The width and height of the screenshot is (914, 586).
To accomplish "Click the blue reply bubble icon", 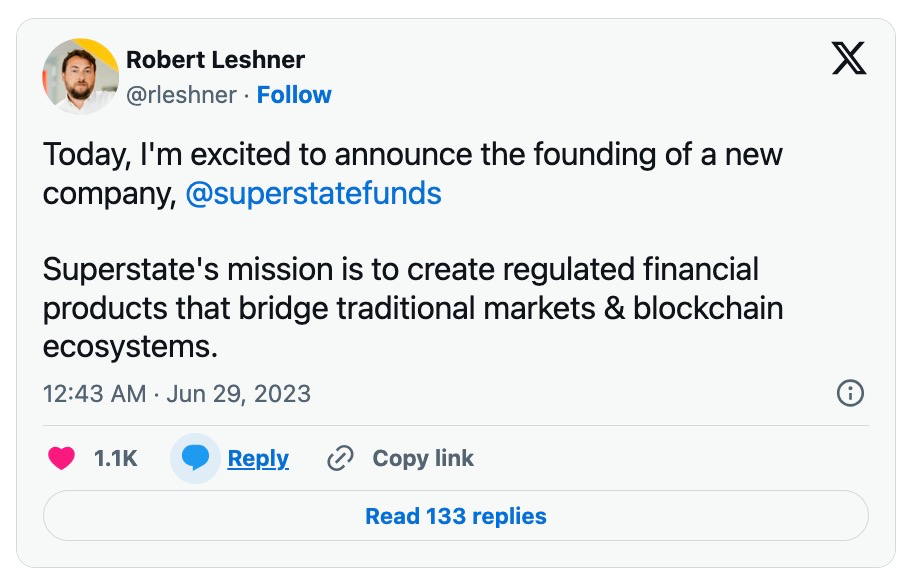I will 195,459.
